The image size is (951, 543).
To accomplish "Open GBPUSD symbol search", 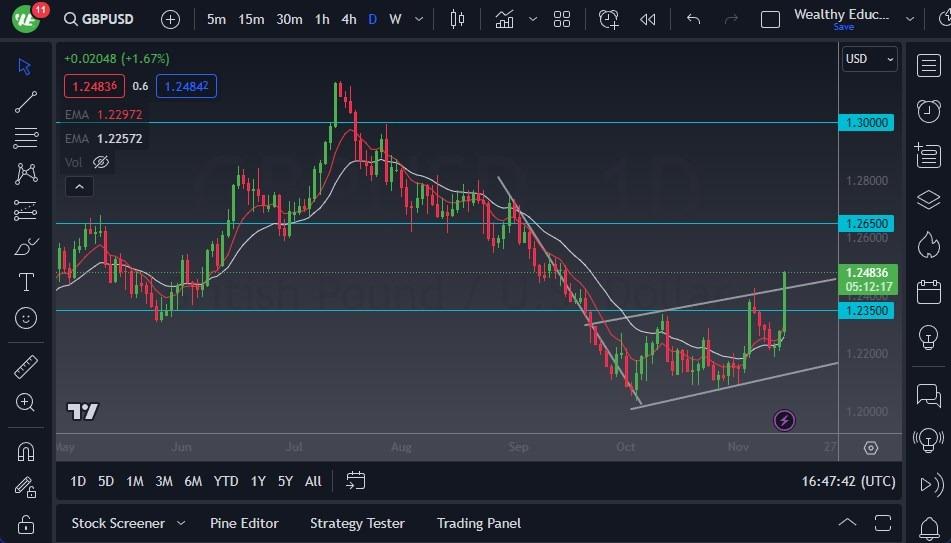I will click(x=99, y=19).
